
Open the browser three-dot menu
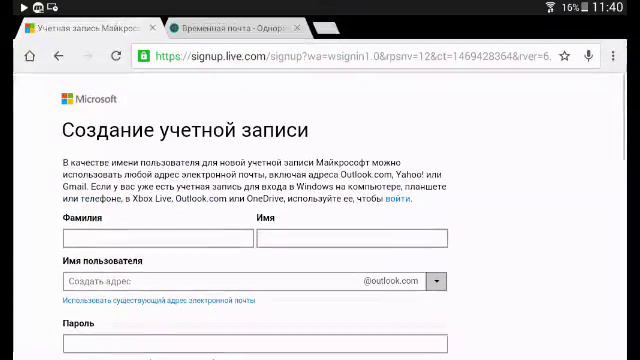pyautogui.click(x=613, y=56)
